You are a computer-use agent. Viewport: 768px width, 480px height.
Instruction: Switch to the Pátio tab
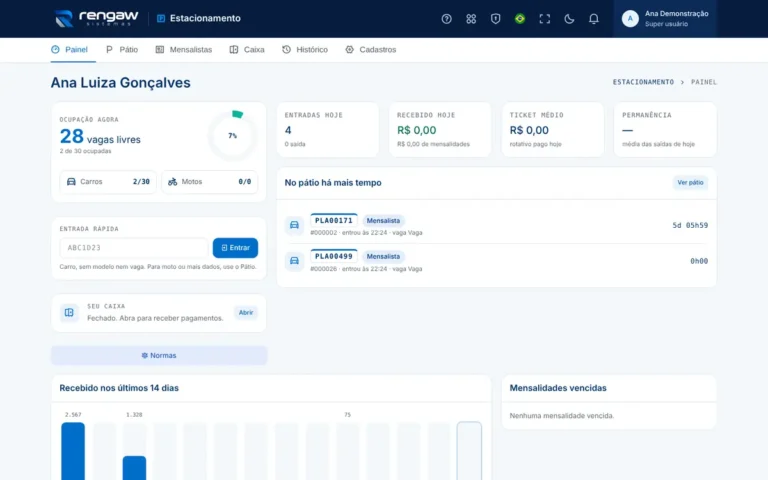(x=122, y=49)
